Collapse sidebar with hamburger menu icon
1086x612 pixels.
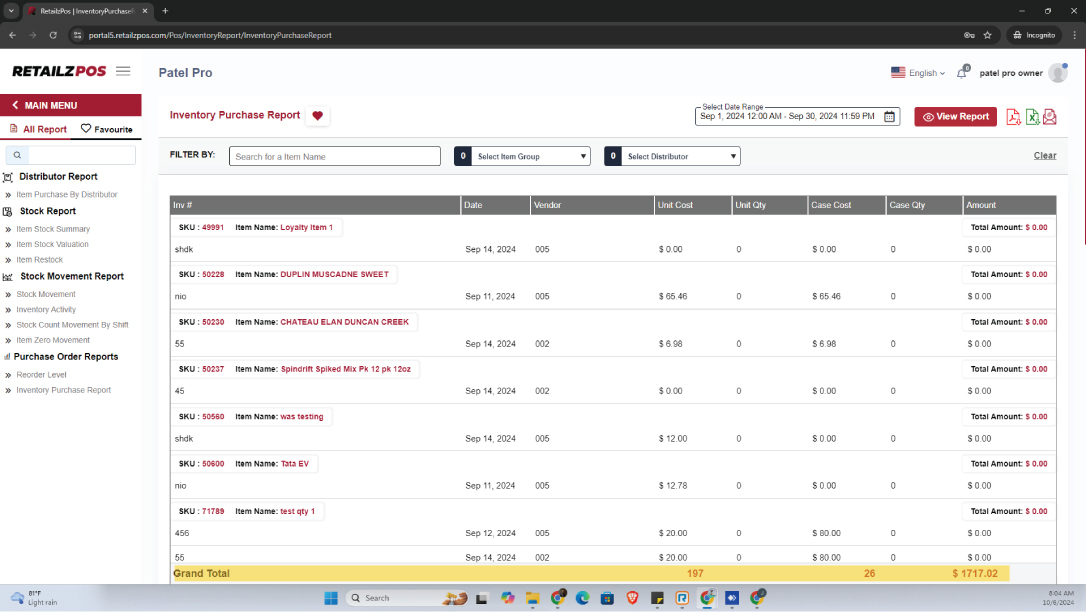pyautogui.click(x=123, y=71)
